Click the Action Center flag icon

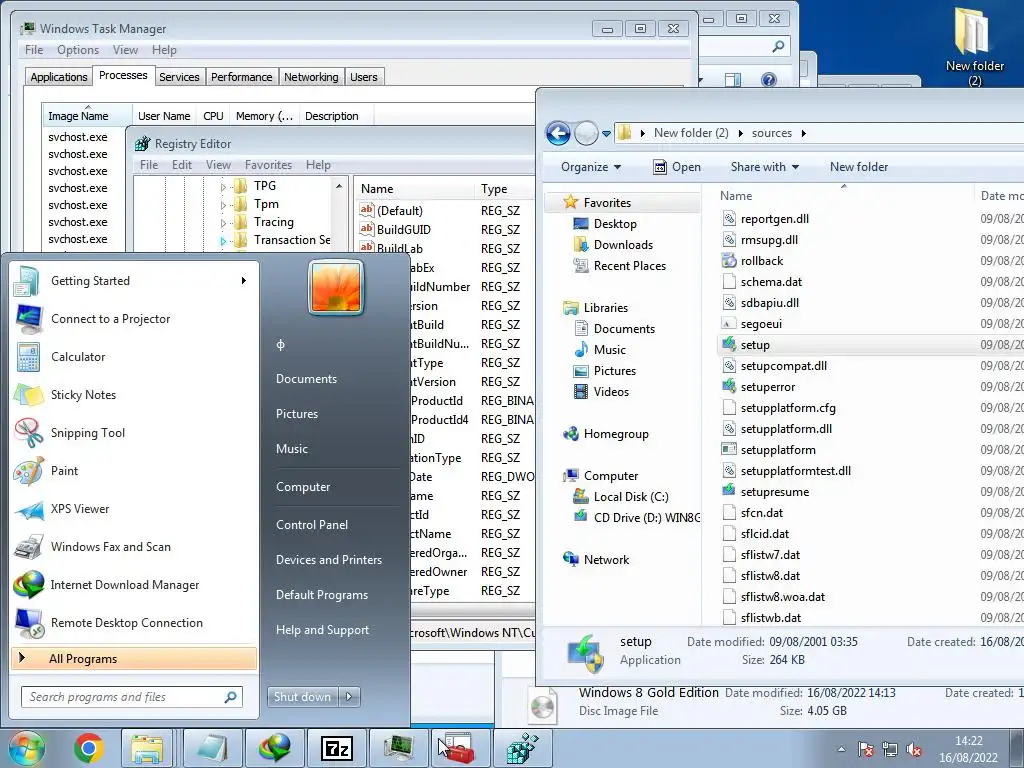point(866,749)
